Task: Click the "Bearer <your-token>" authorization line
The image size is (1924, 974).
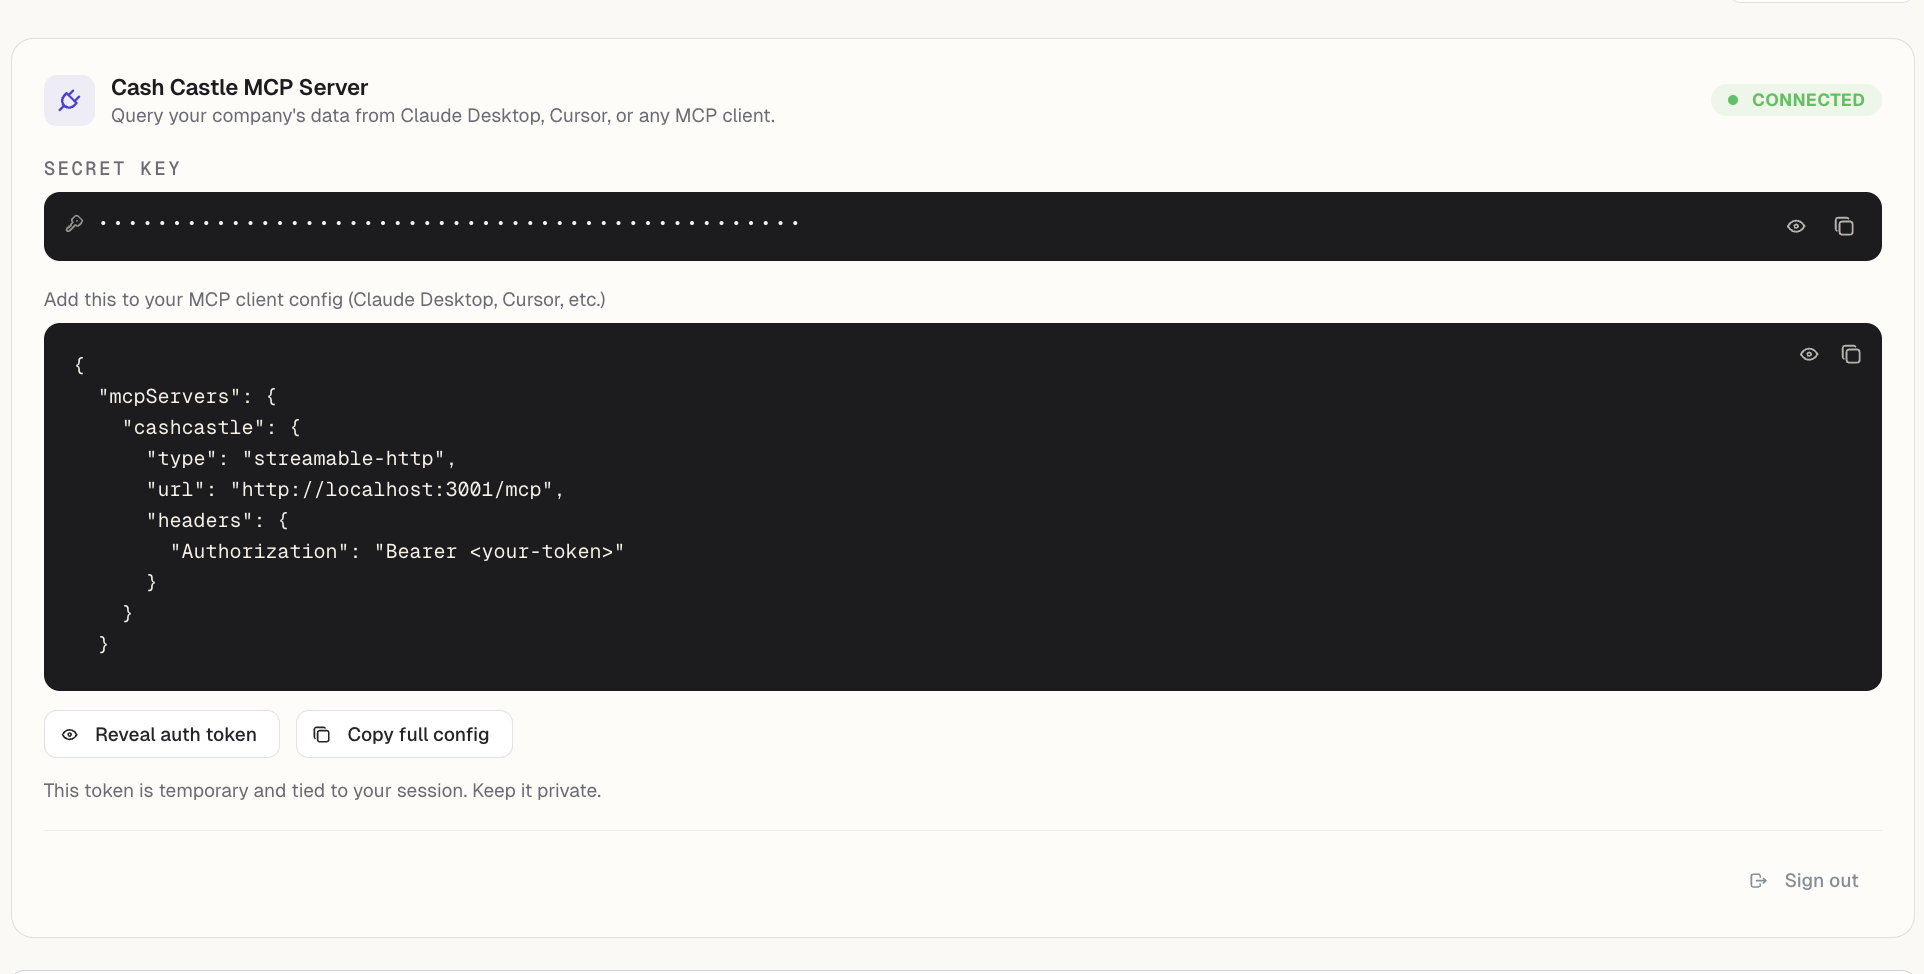Action: [397, 551]
